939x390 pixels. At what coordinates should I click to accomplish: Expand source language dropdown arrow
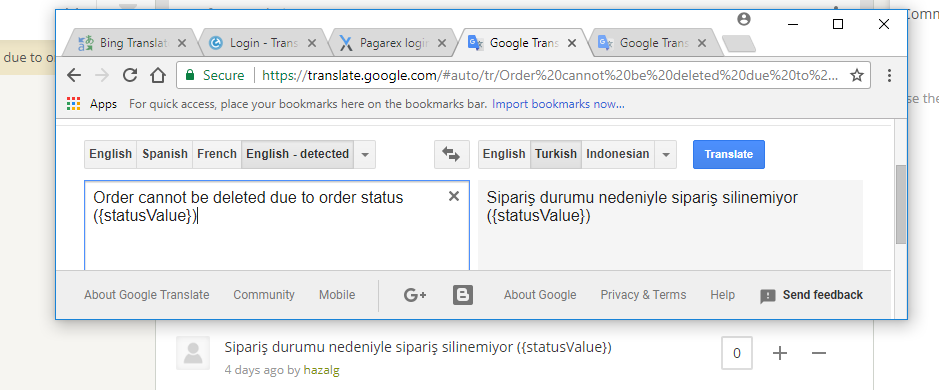(x=365, y=155)
